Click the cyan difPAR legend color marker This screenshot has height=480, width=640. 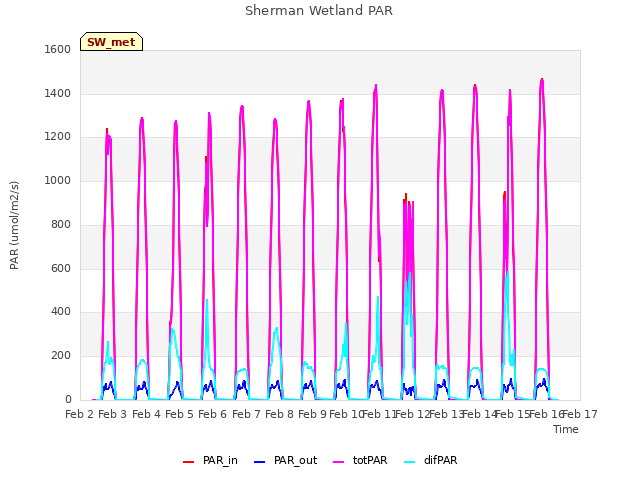coord(409,462)
